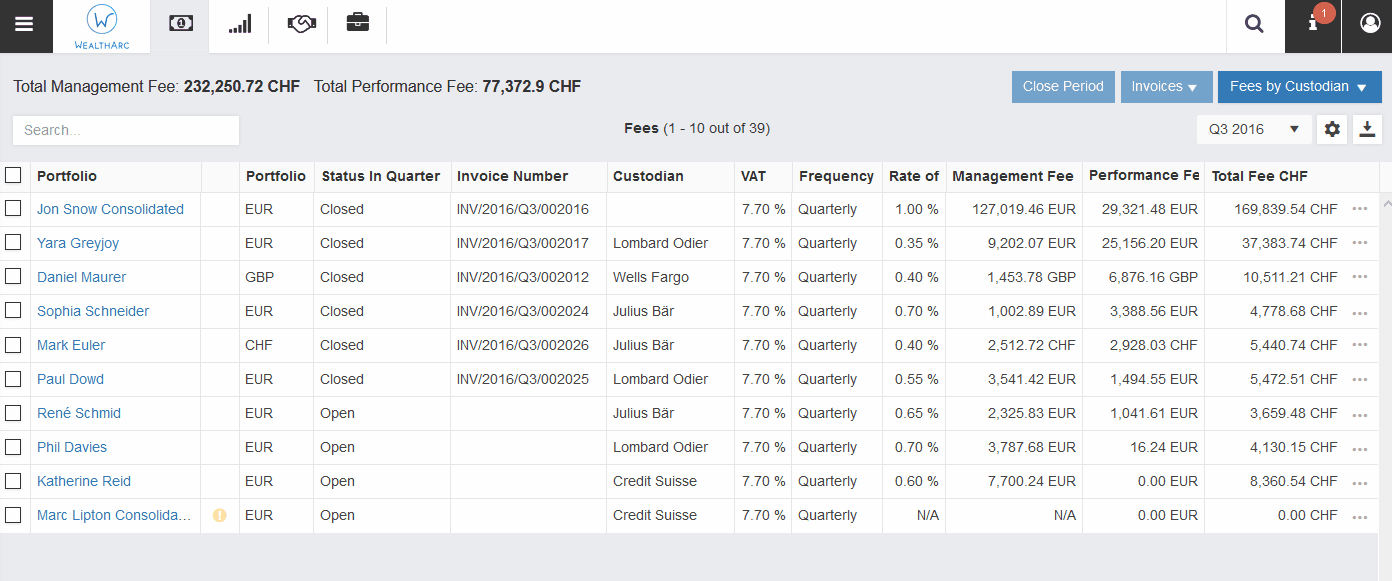
Task: Open row actions menu for Phil Davies
Action: pyautogui.click(x=1359, y=449)
